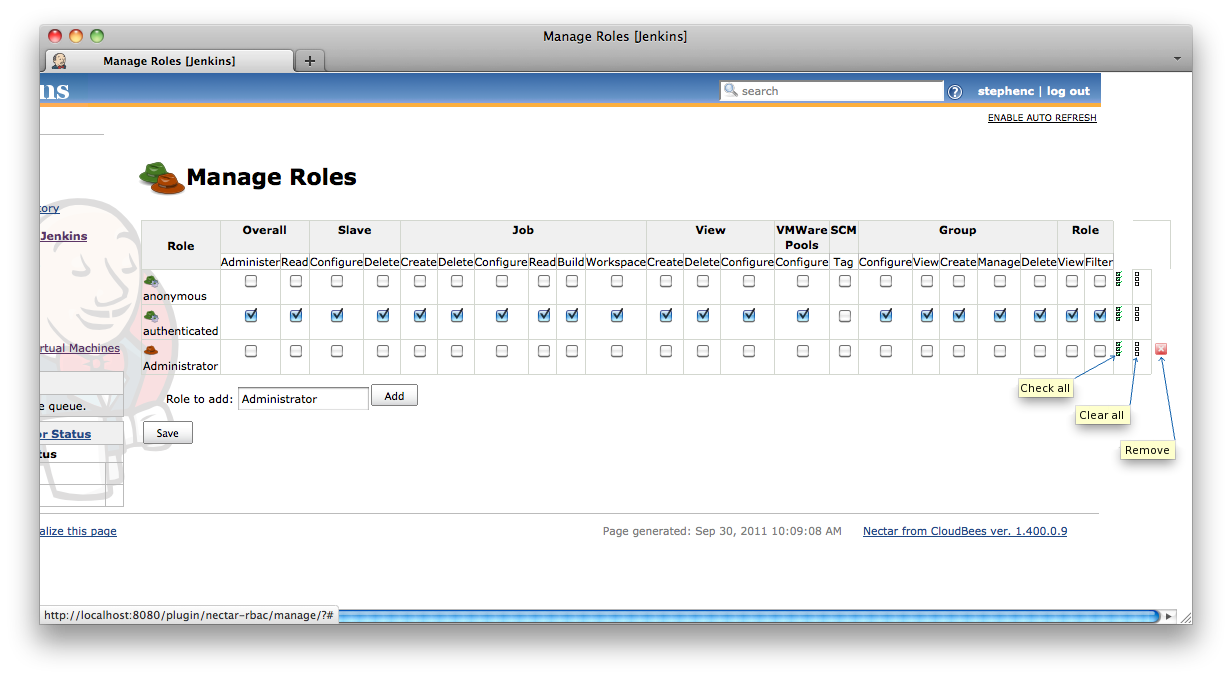The height and width of the screenshot is (679, 1232).
Task: Enable Role Filter for Administrator role
Action: click(x=1100, y=351)
